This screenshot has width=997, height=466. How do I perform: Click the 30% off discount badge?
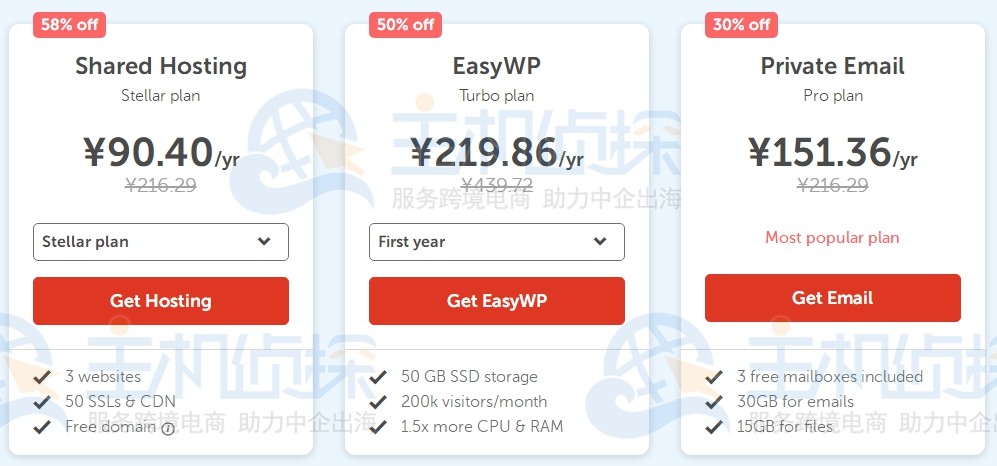click(742, 25)
